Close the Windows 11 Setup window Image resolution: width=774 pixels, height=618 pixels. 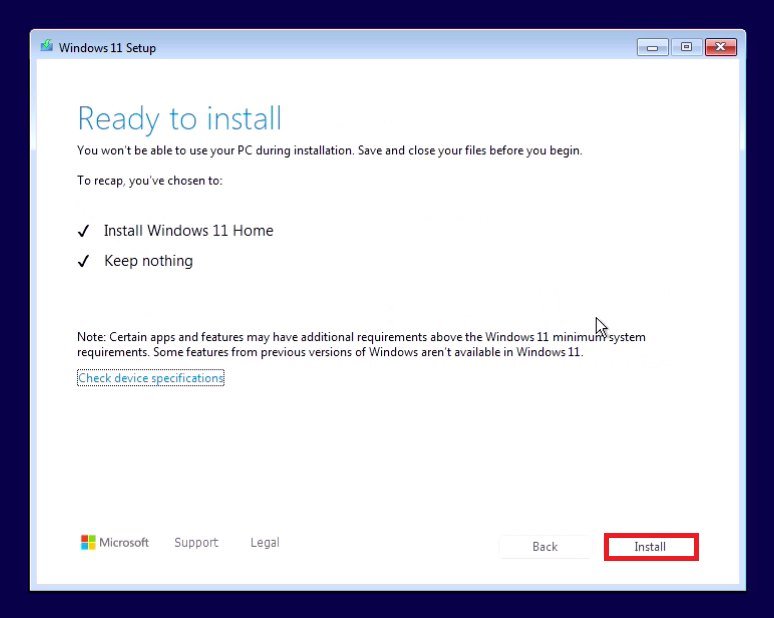(721, 47)
